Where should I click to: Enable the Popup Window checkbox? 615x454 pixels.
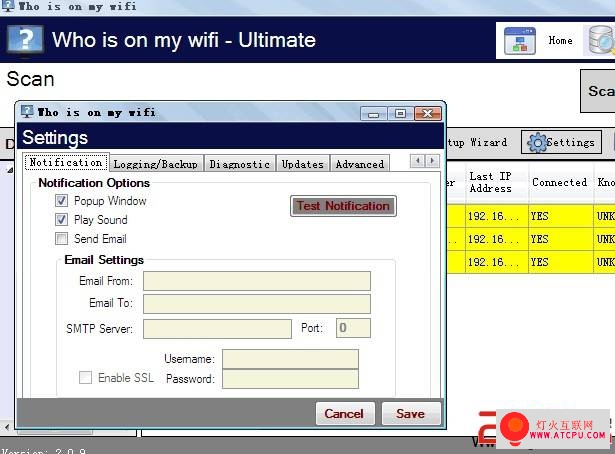pos(61,201)
